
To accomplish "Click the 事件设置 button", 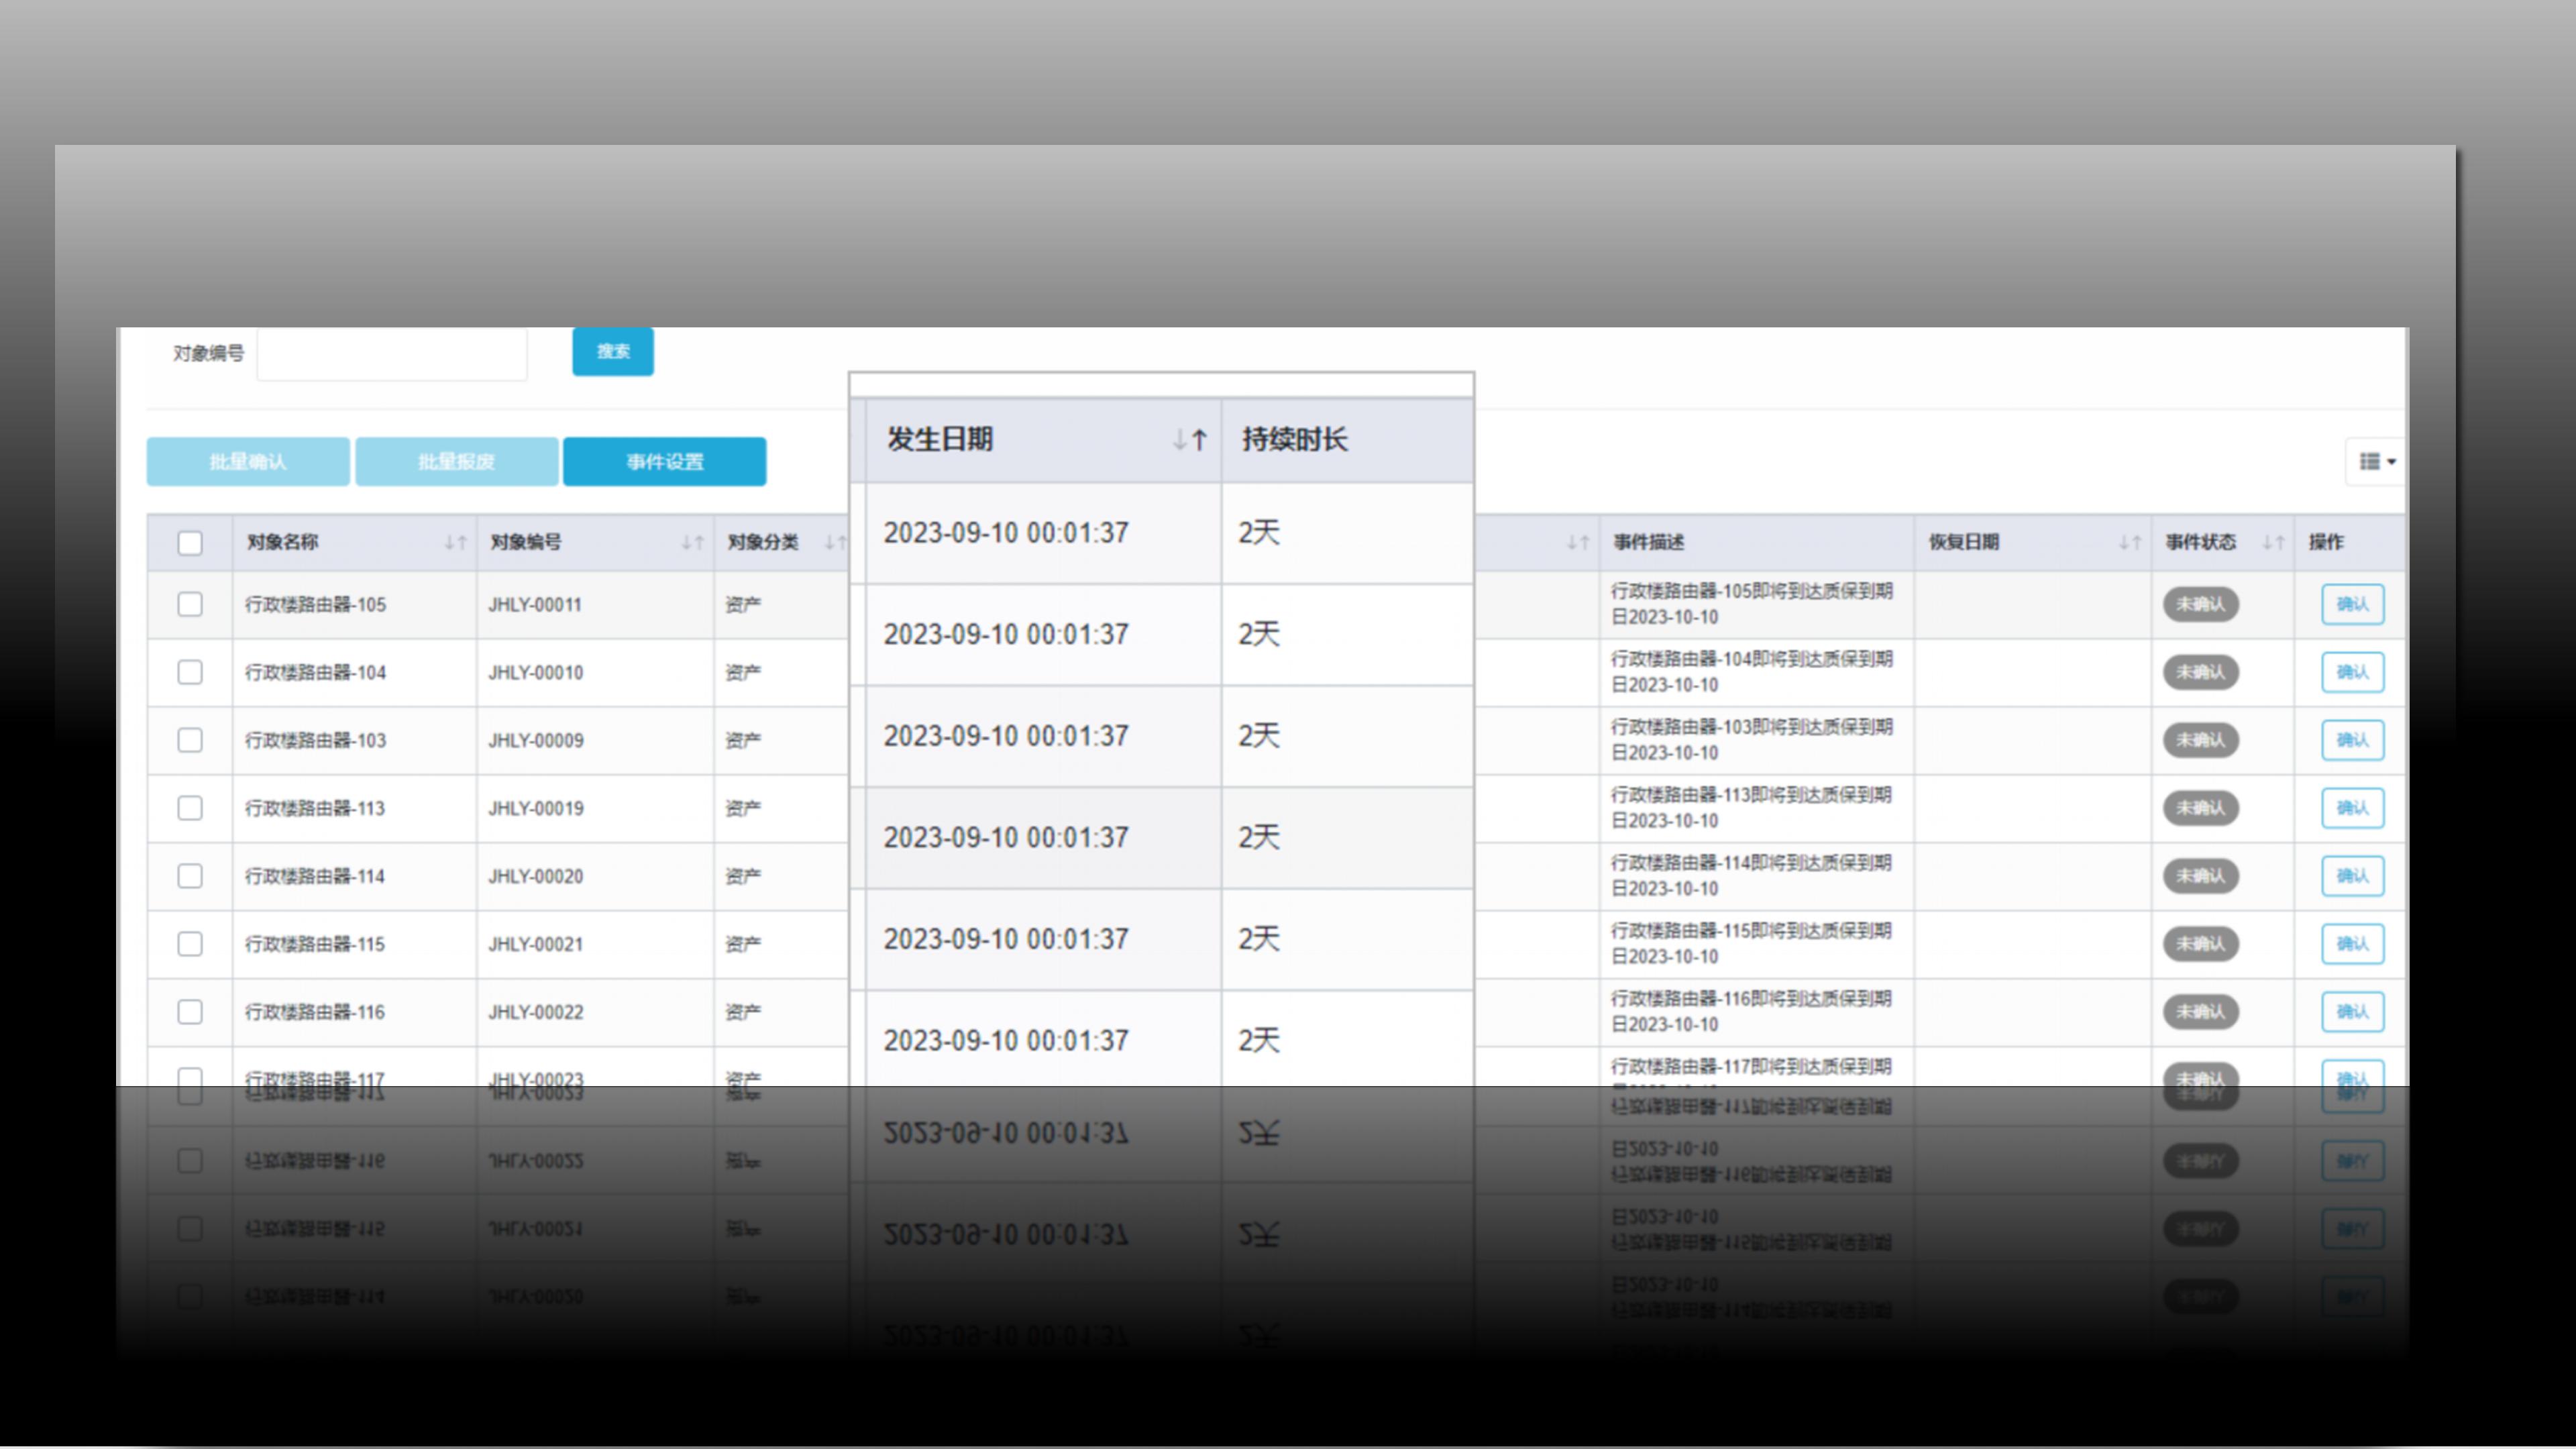I will click(x=665, y=461).
